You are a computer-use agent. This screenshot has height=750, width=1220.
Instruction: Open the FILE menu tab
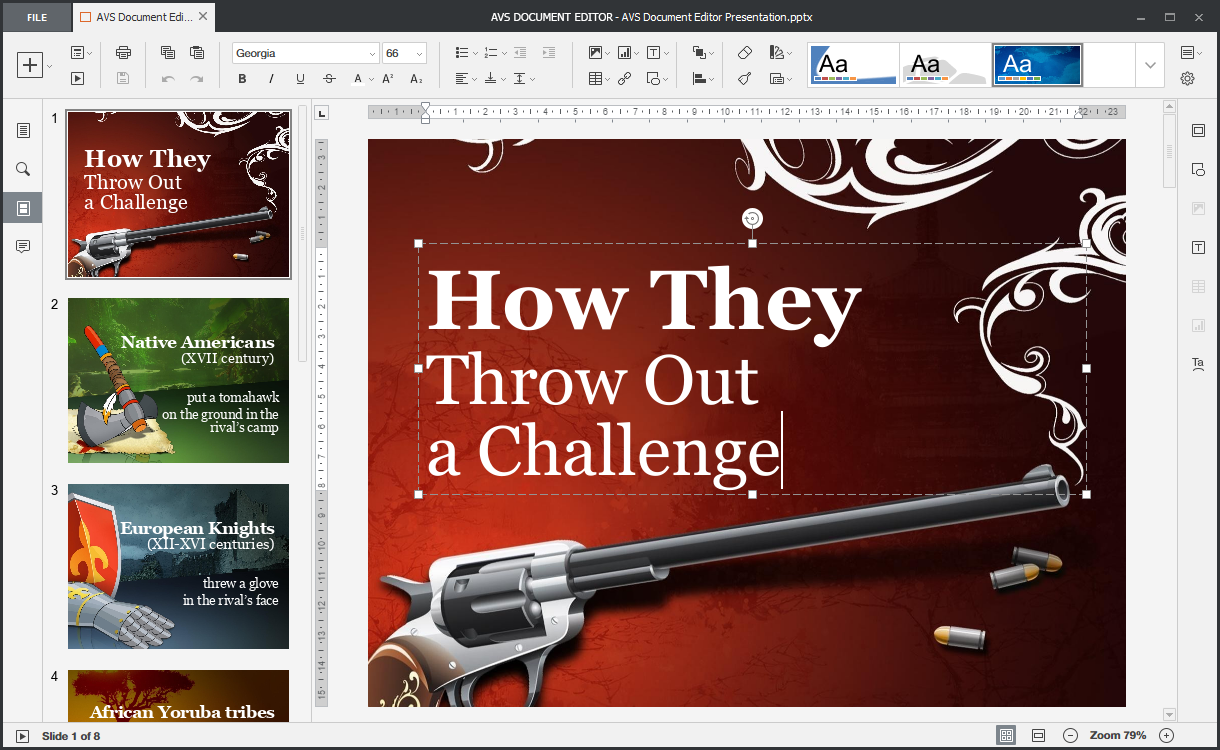point(36,17)
